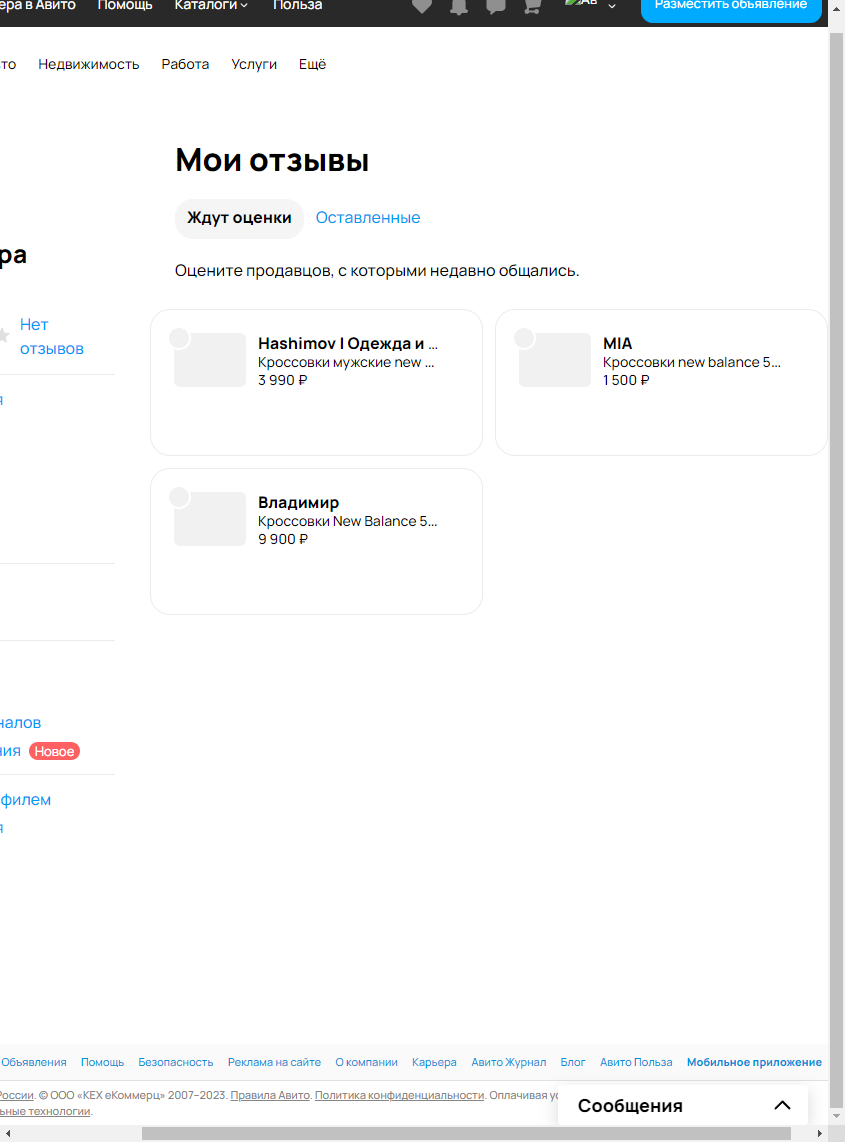Open Hashimov seller review card title
This screenshot has height=1142, width=845.
(x=347, y=343)
